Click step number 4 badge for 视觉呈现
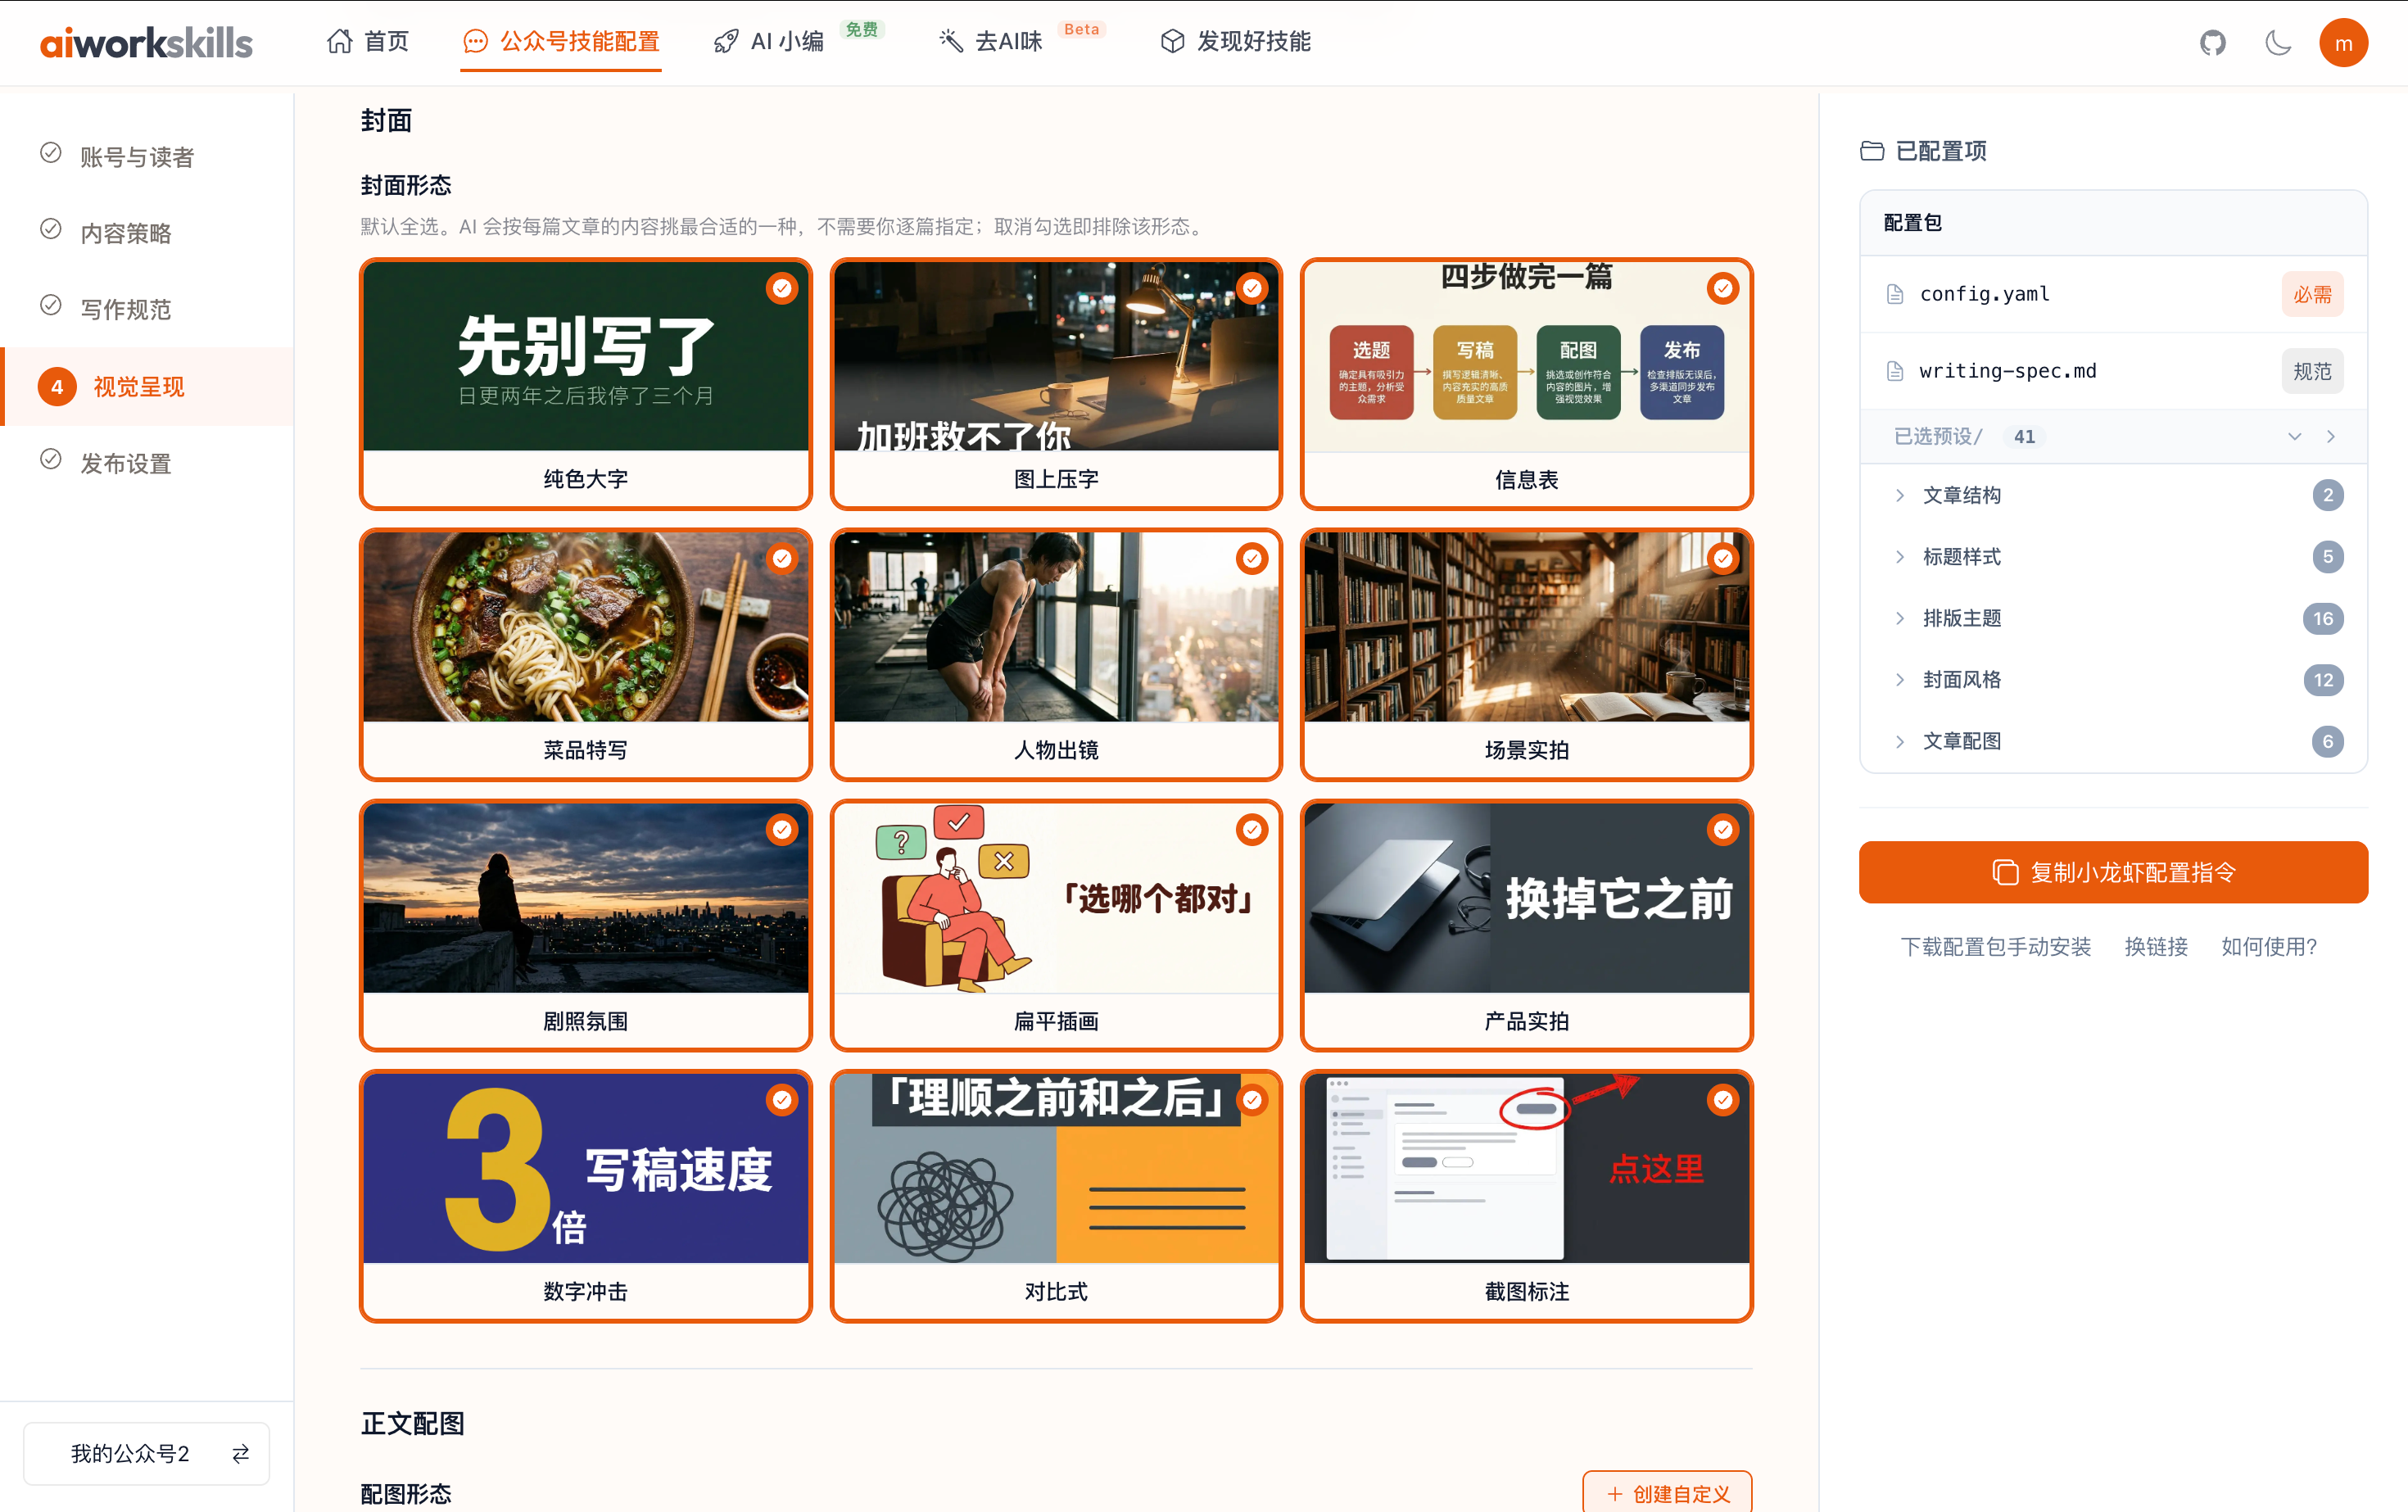Screen dimensions: 2408x1512 57,387
